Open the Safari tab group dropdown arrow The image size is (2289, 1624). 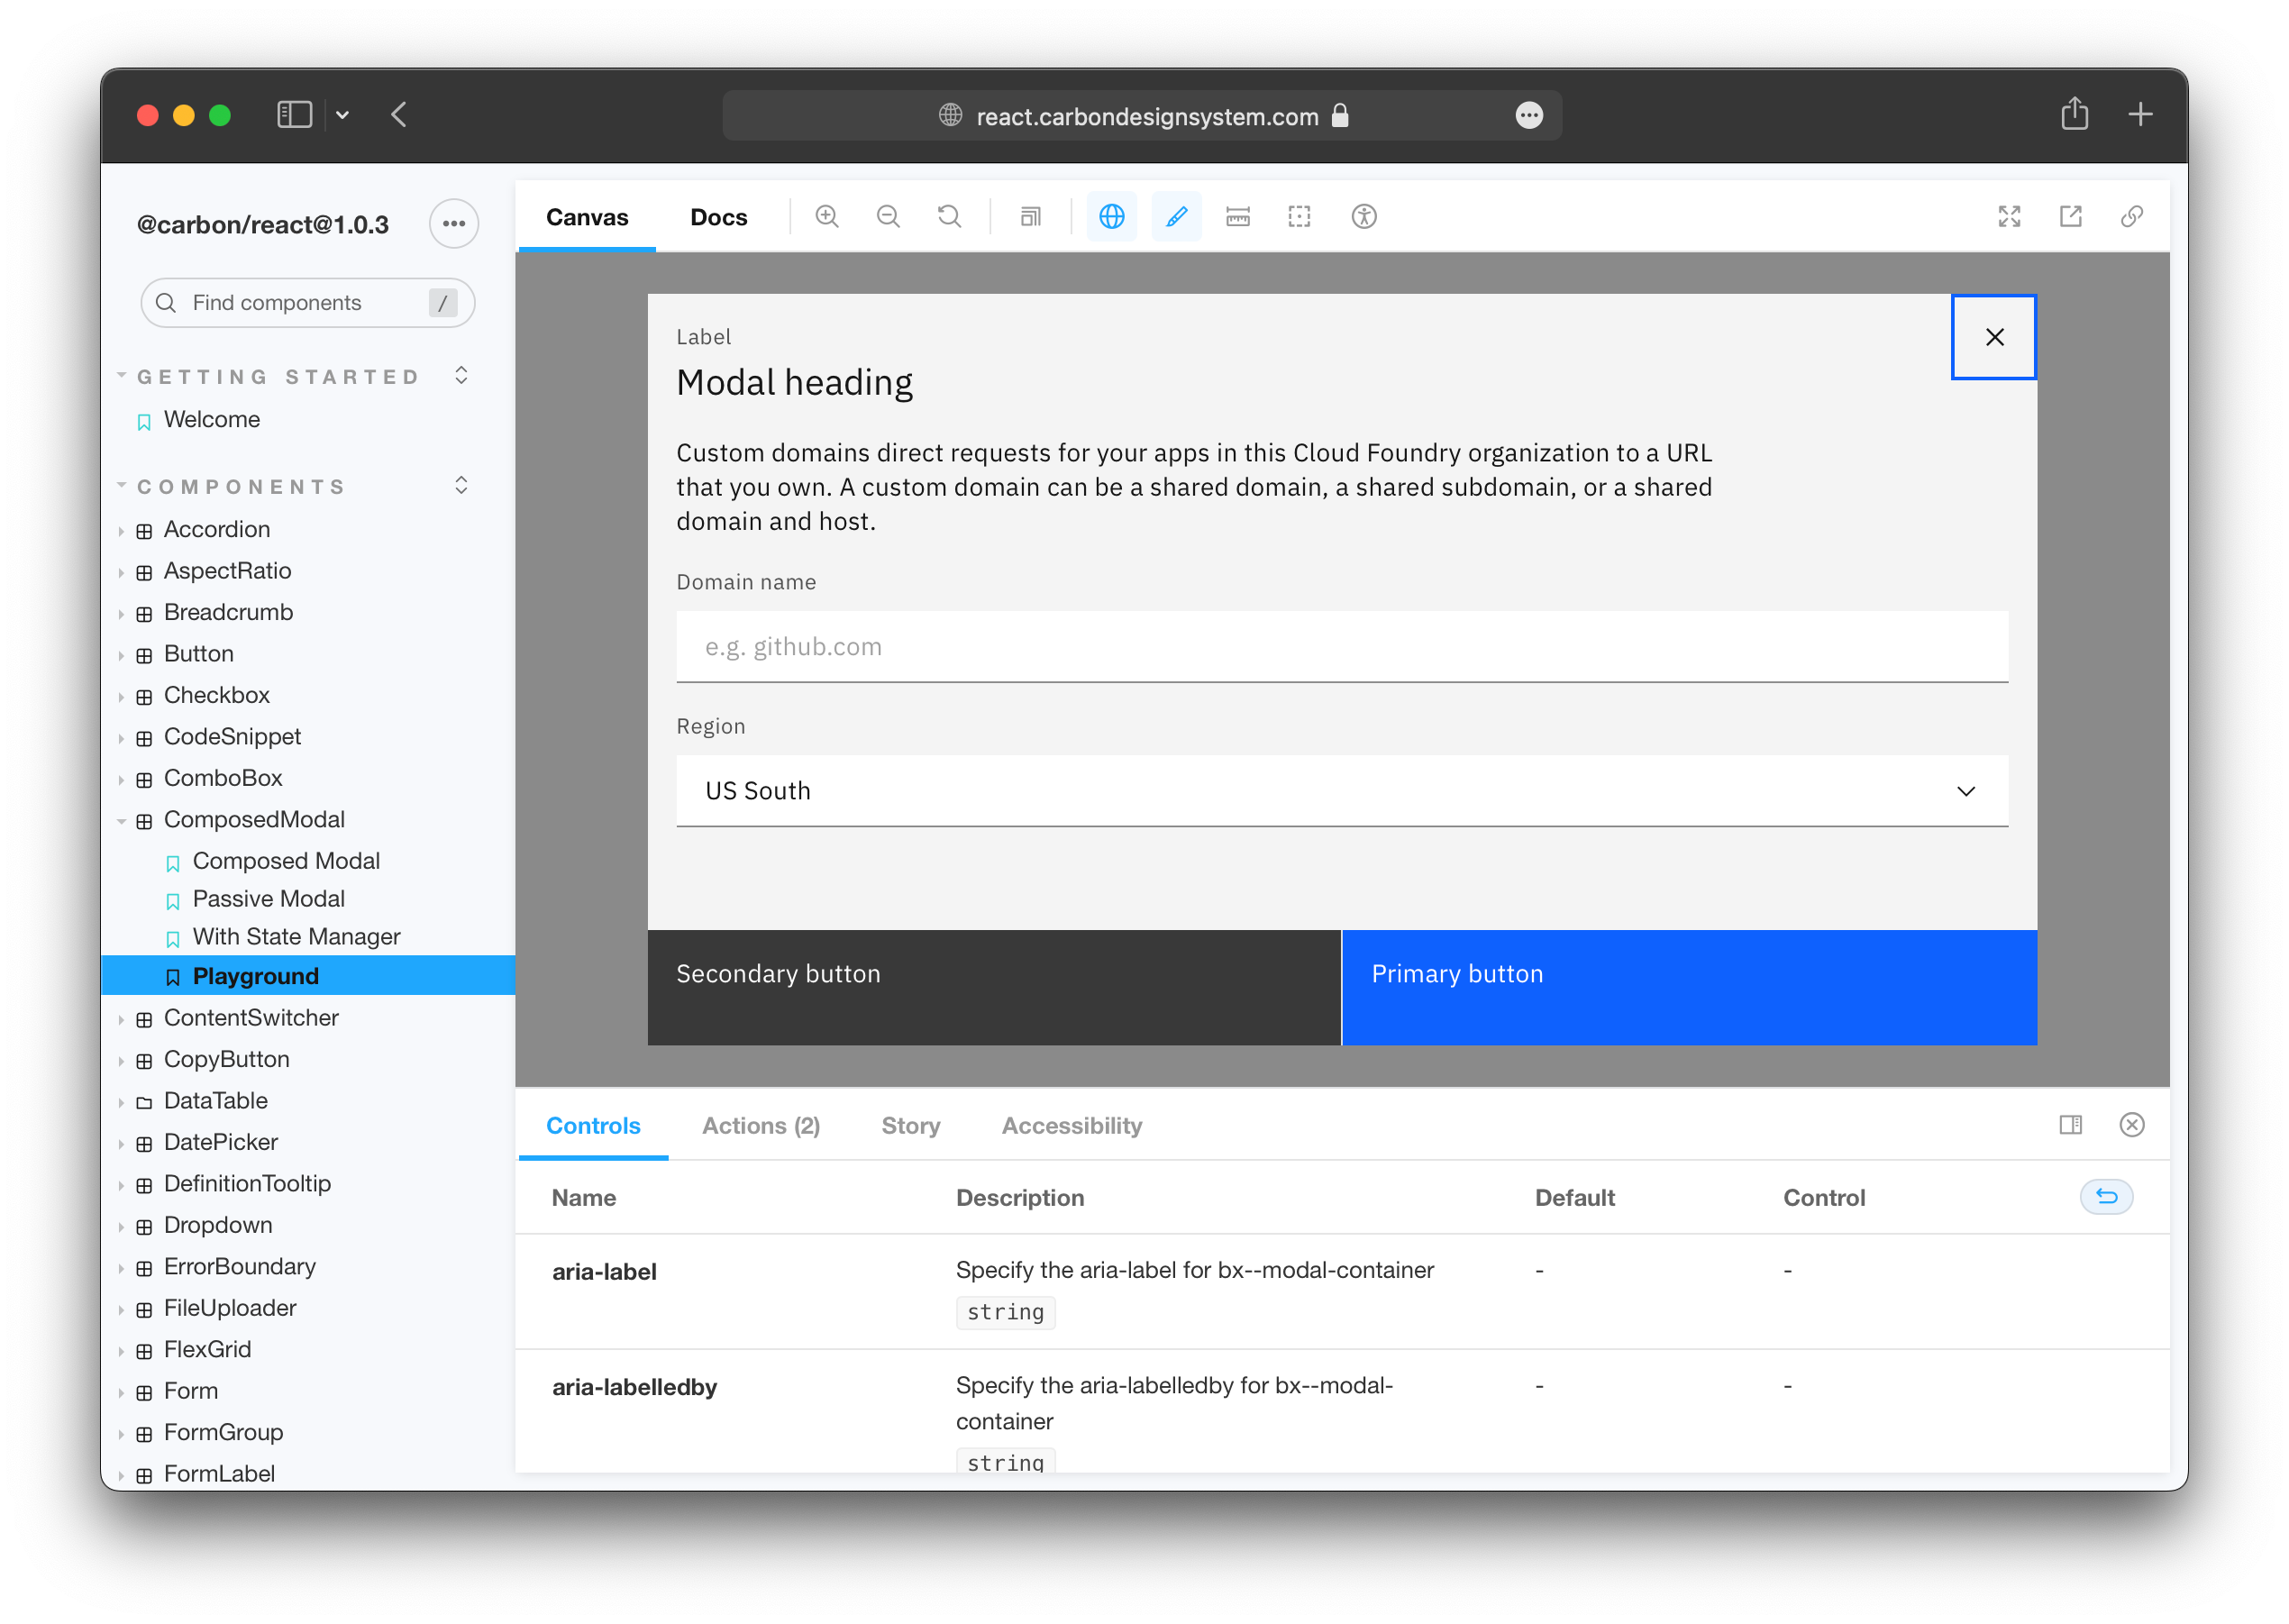(342, 115)
